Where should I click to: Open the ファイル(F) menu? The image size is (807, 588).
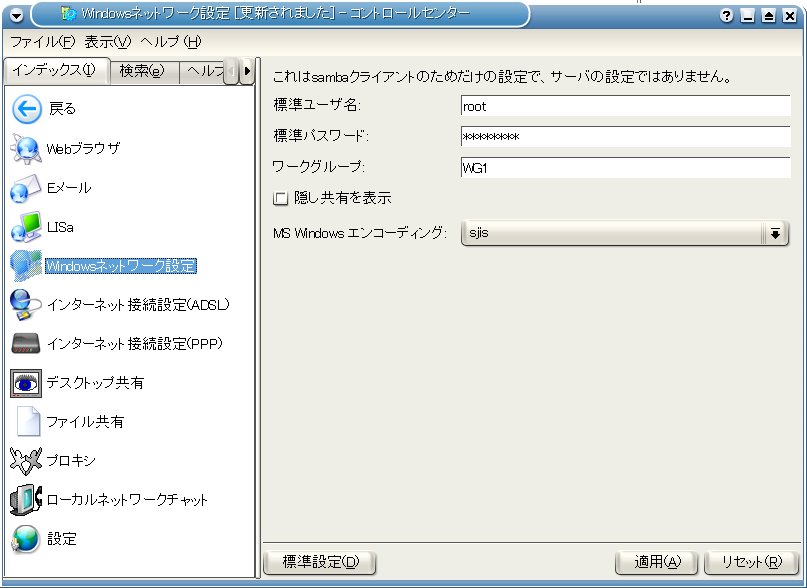coord(43,42)
